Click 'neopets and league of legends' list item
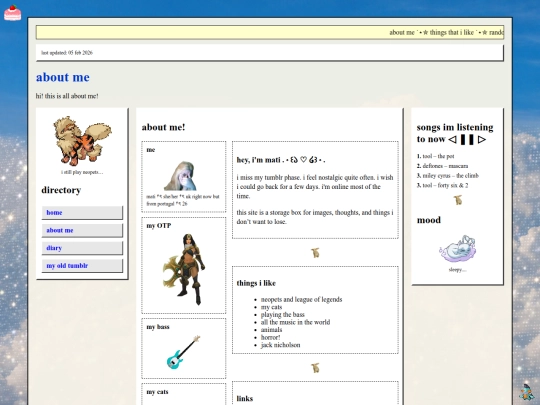This screenshot has width=540, height=405. [x=301, y=299]
